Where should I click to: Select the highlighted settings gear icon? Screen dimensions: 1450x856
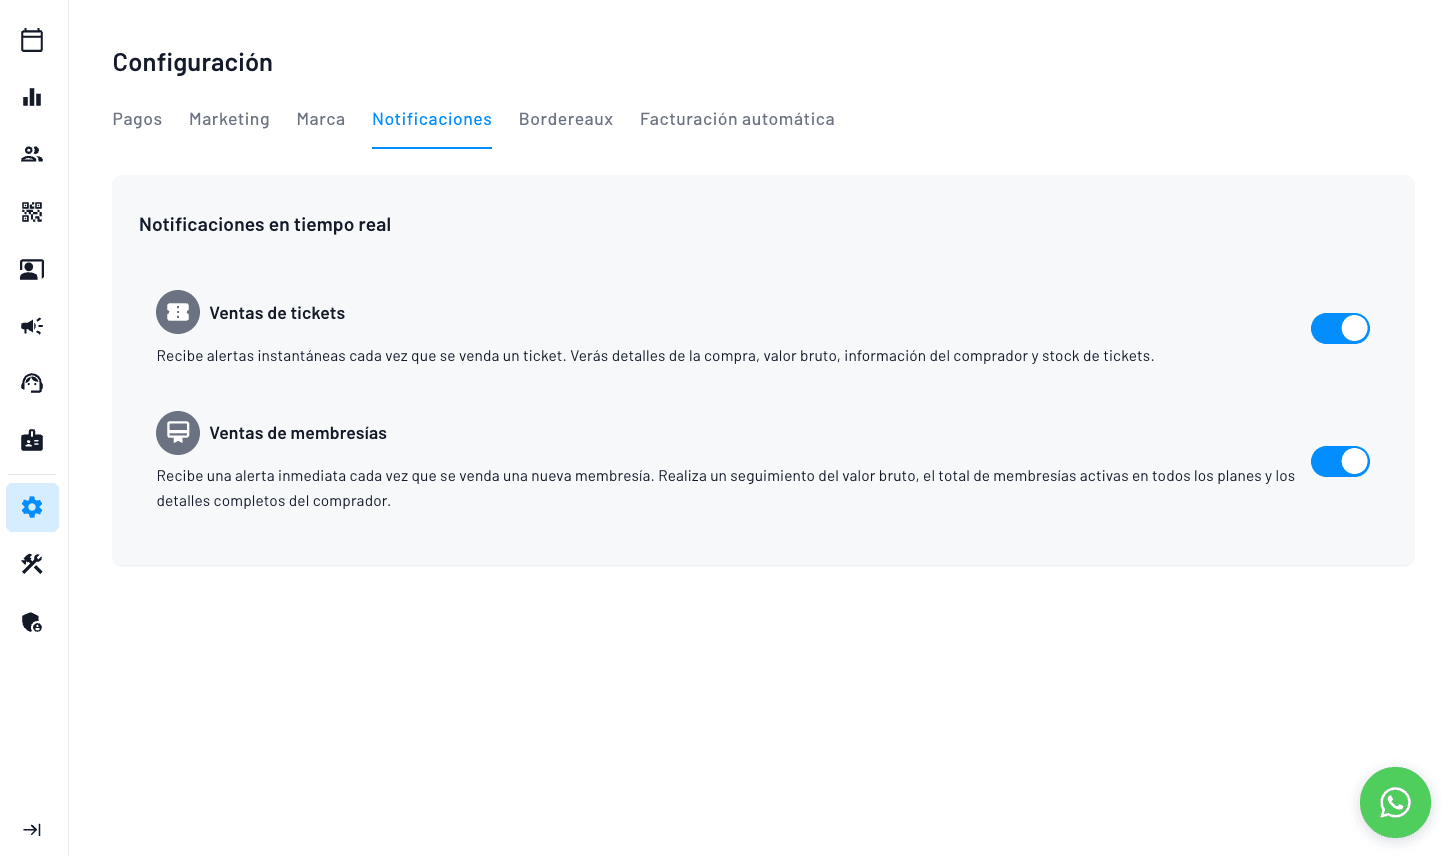[x=32, y=507]
